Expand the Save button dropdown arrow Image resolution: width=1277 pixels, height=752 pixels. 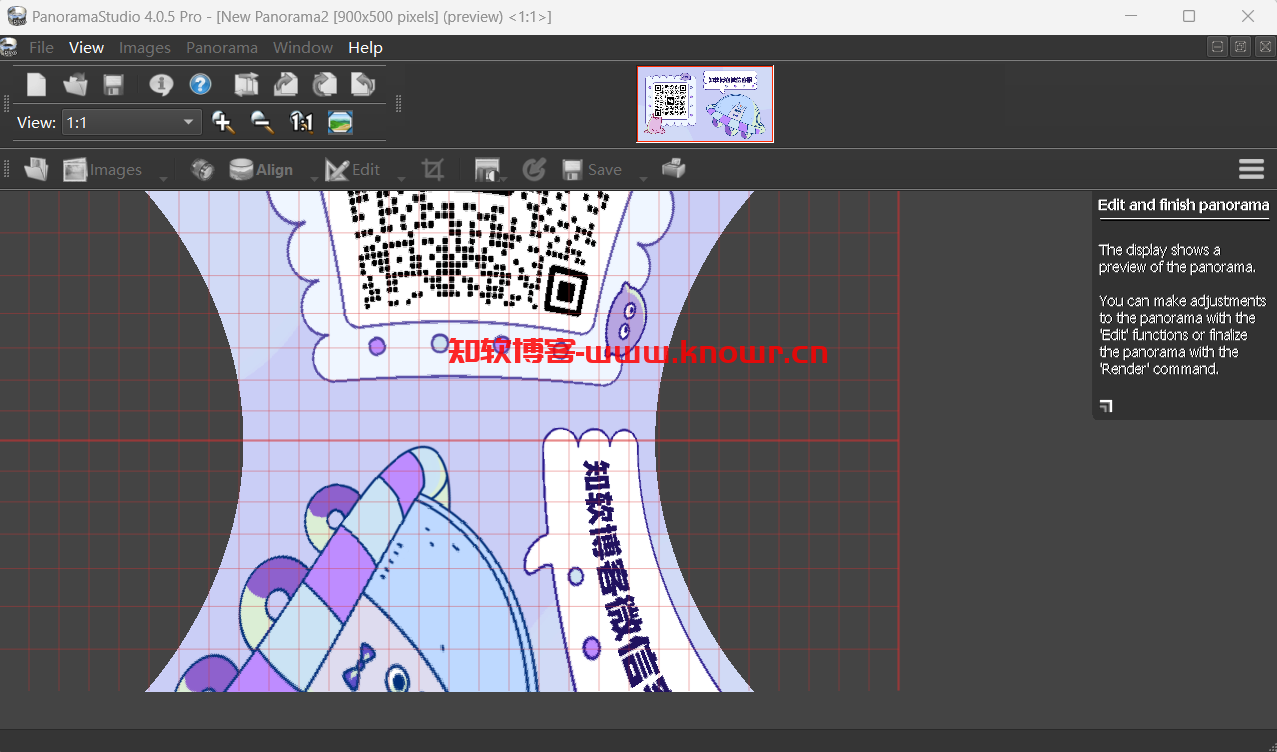coord(643,180)
